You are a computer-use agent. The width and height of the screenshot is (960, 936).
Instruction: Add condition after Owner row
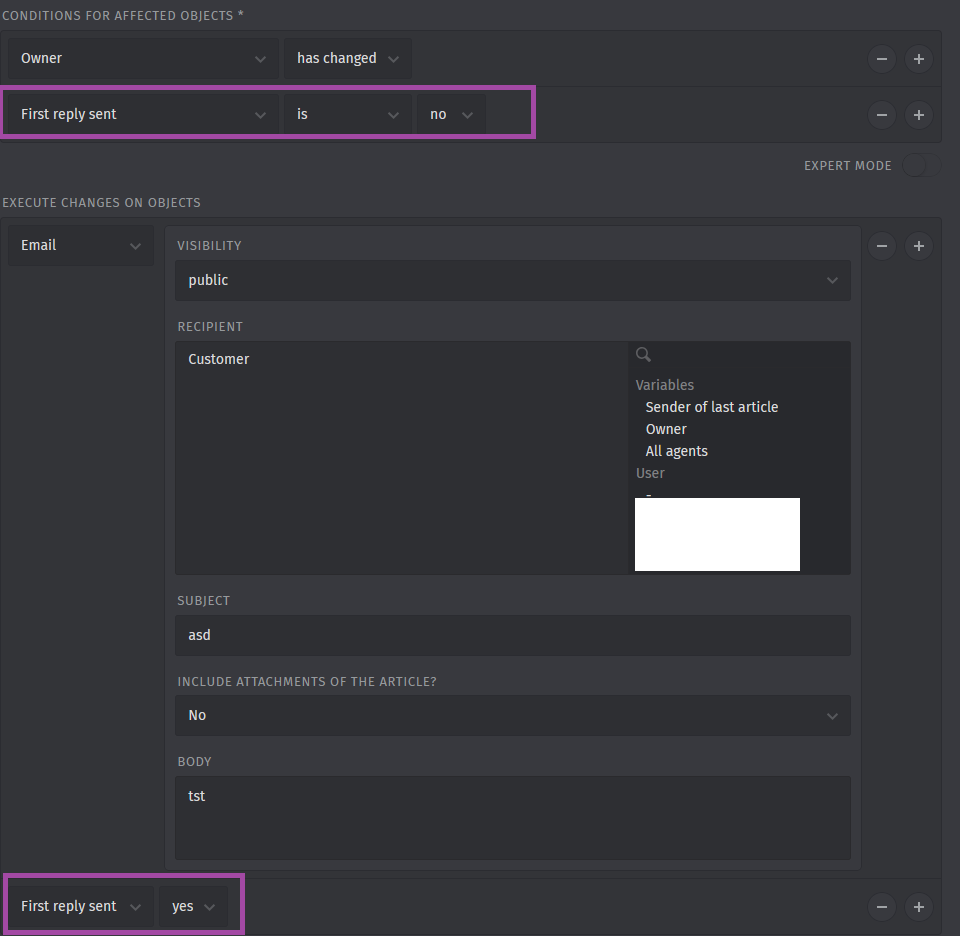918,59
